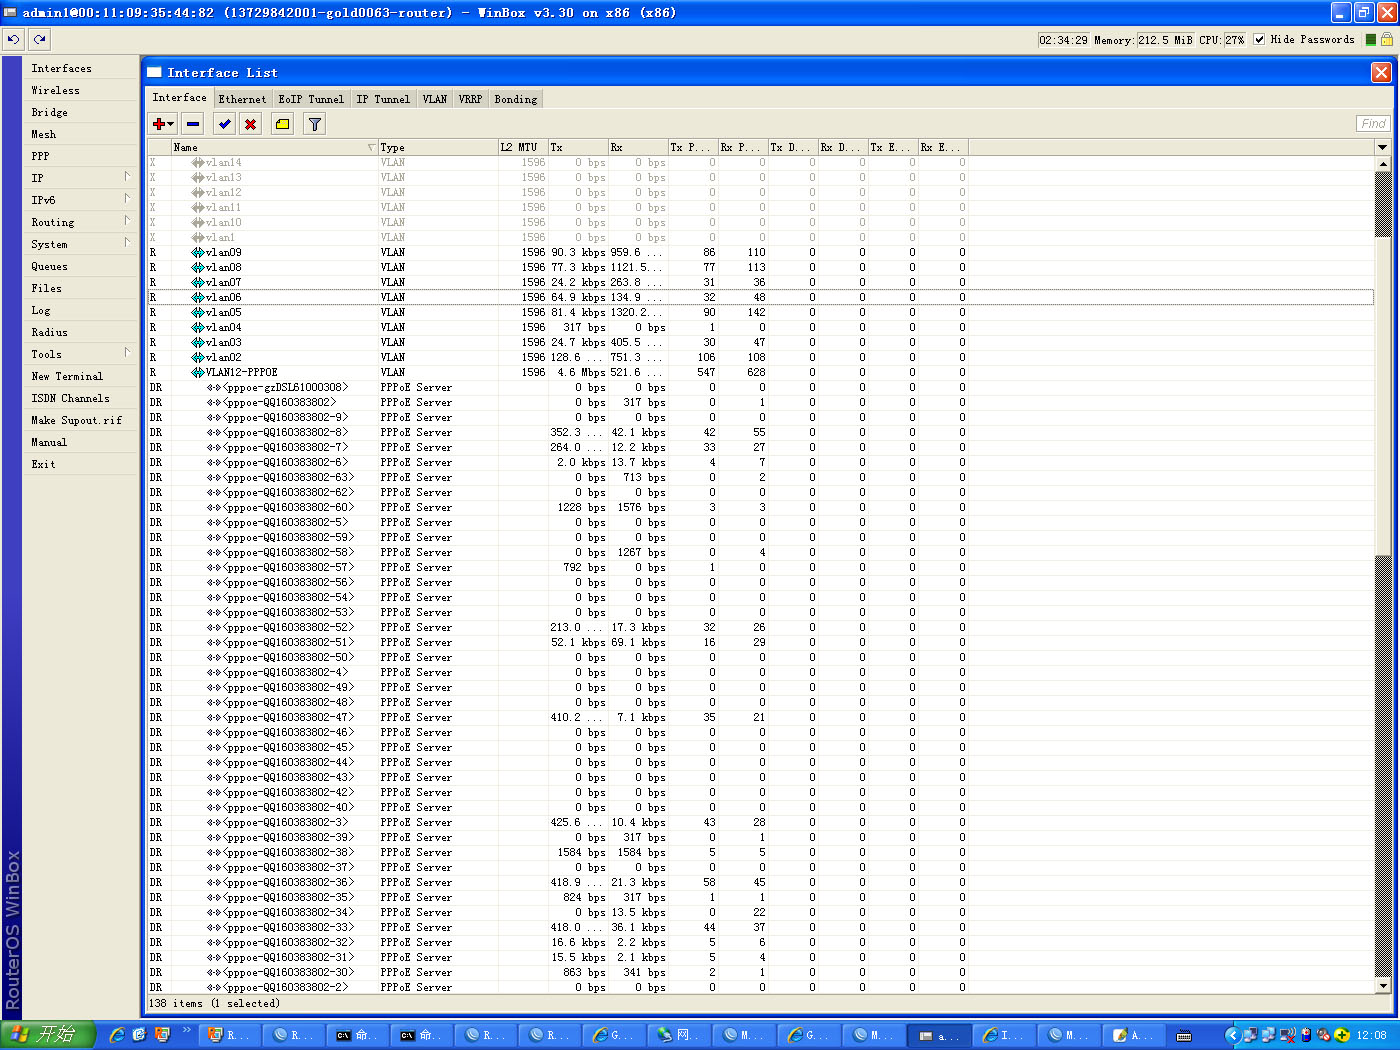The height and width of the screenshot is (1050, 1400).
Task: Click Make Supout.rif in sidebar
Action: pyautogui.click(x=82, y=420)
